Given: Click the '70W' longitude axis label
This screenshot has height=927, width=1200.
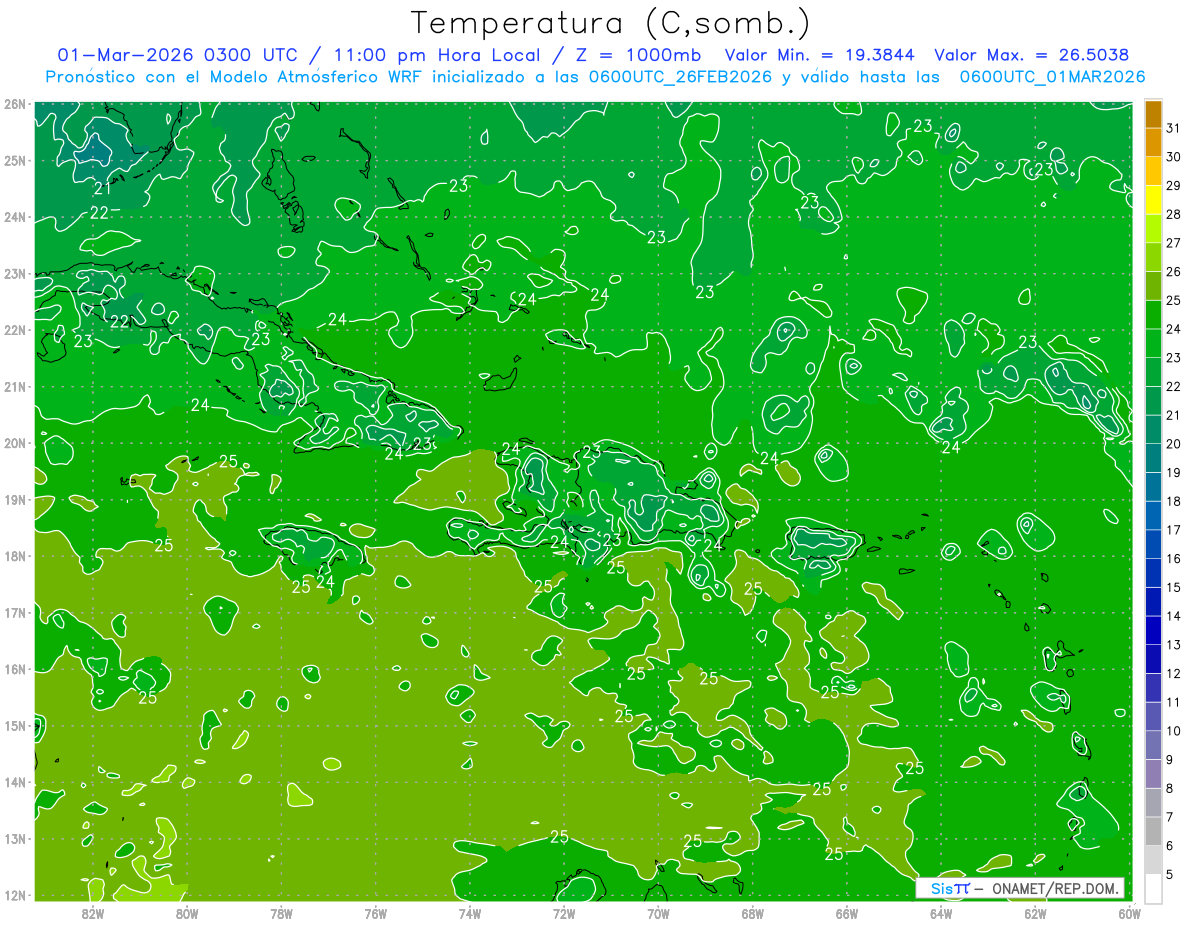Looking at the screenshot, I should [658, 913].
